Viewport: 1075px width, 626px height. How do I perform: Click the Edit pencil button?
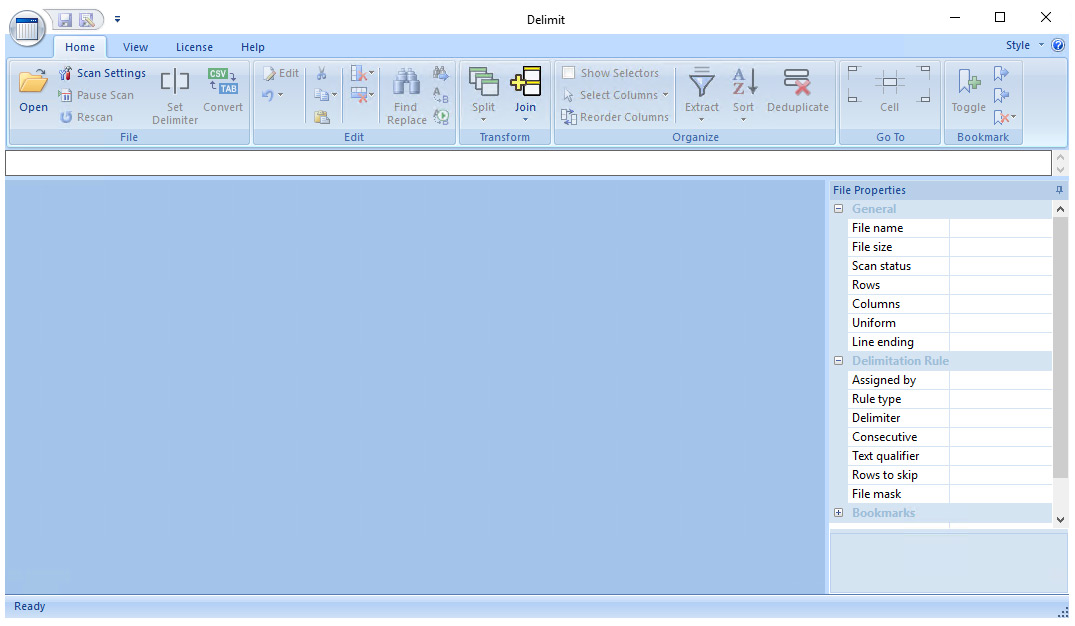[x=280, y=73]
